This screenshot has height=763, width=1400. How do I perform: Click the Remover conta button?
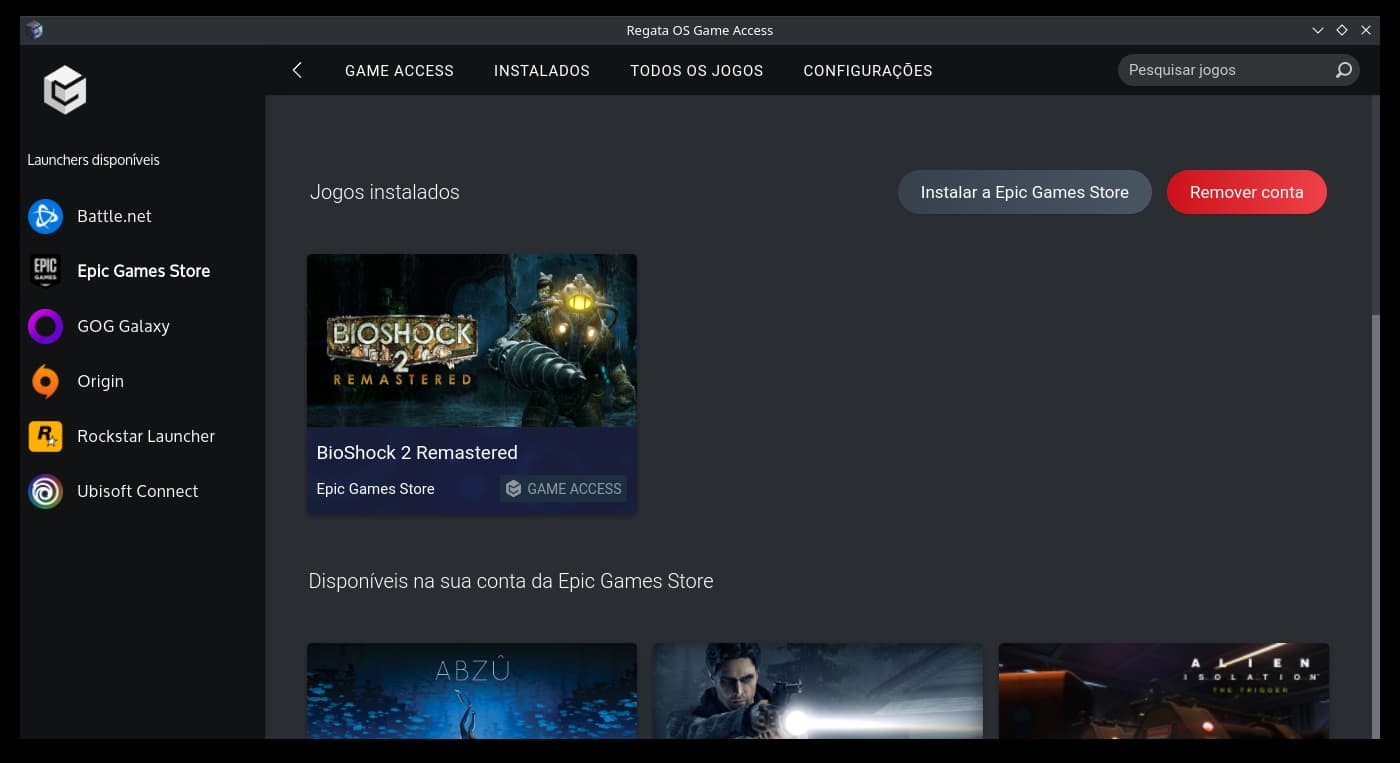tap(1247, 192)
